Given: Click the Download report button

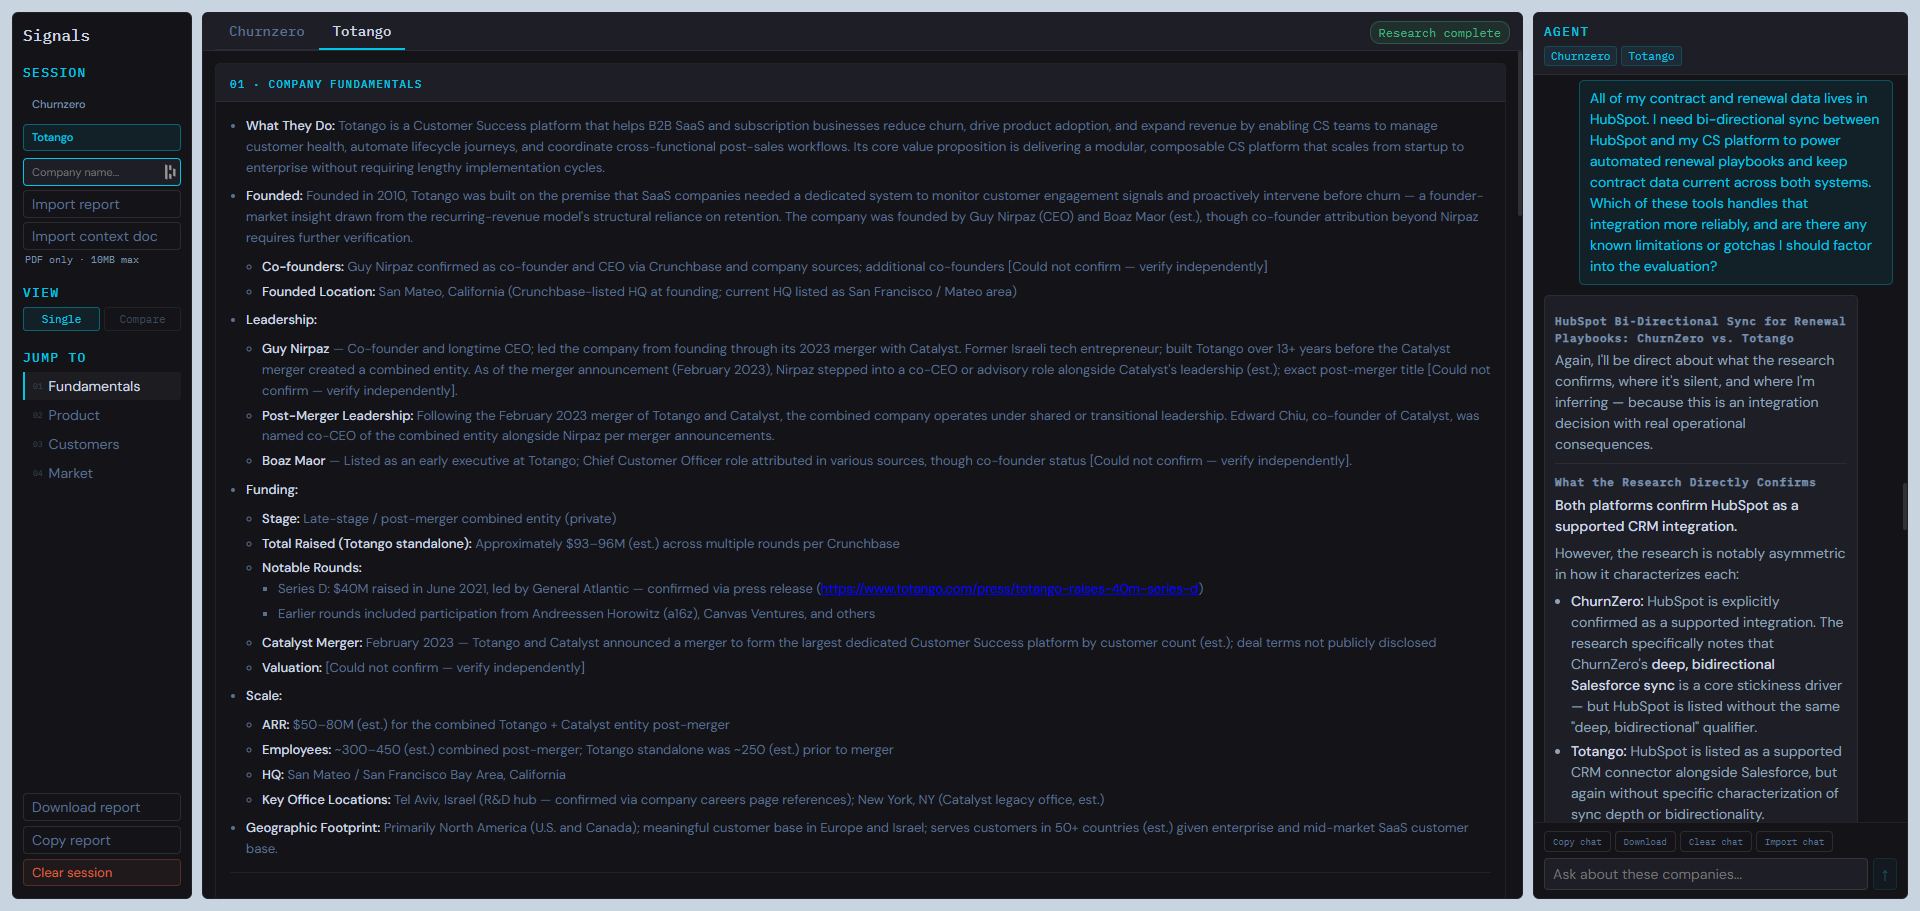Looking at the screenshot, I should click(x=101, y=807).
